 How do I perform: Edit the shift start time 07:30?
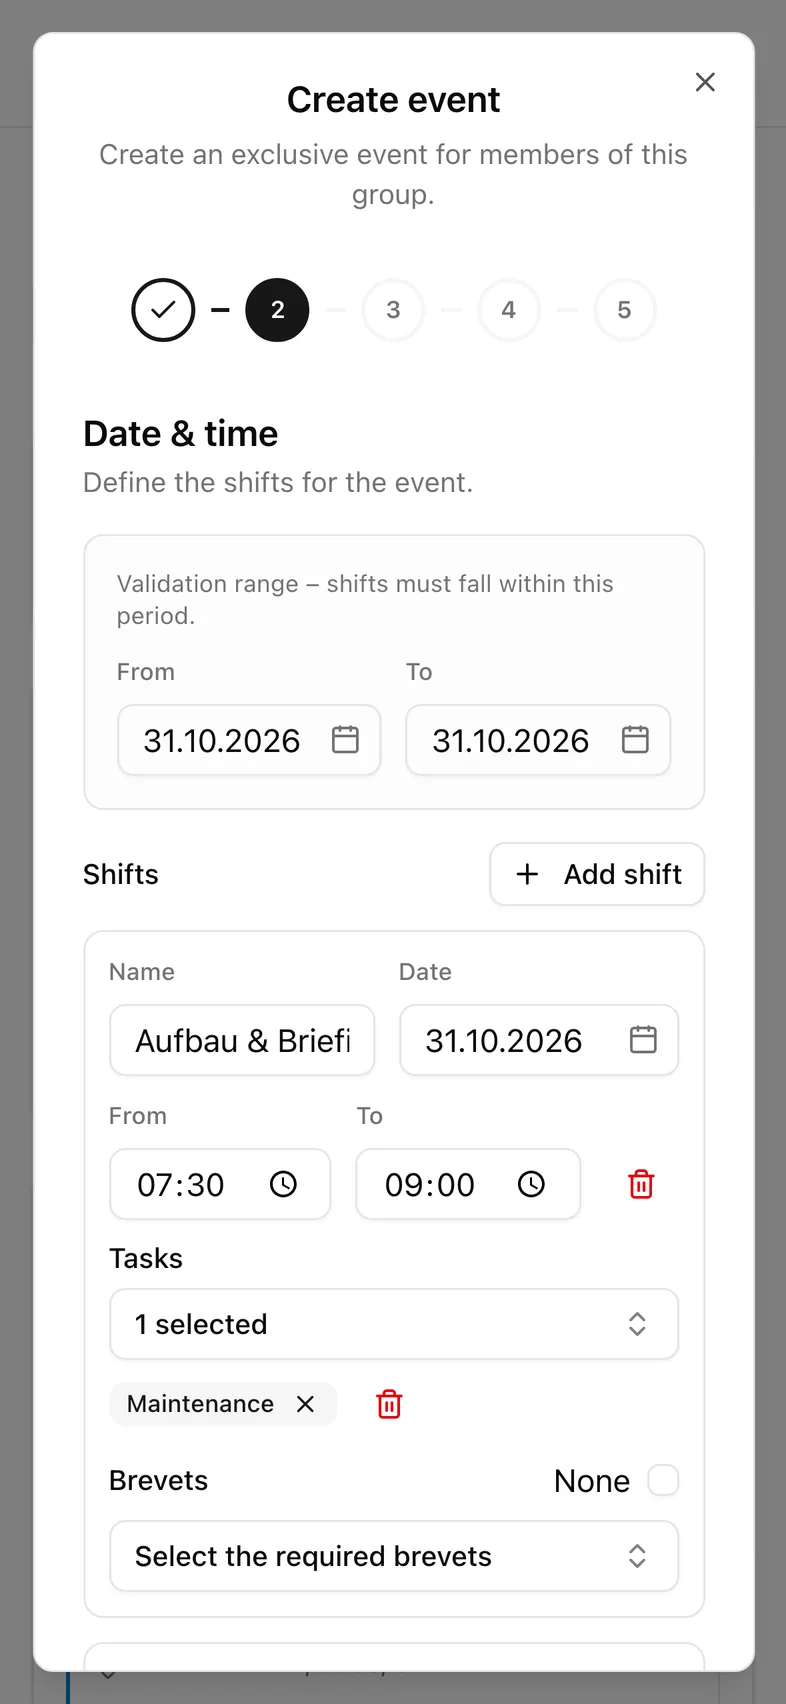[x=220, y=1184]
